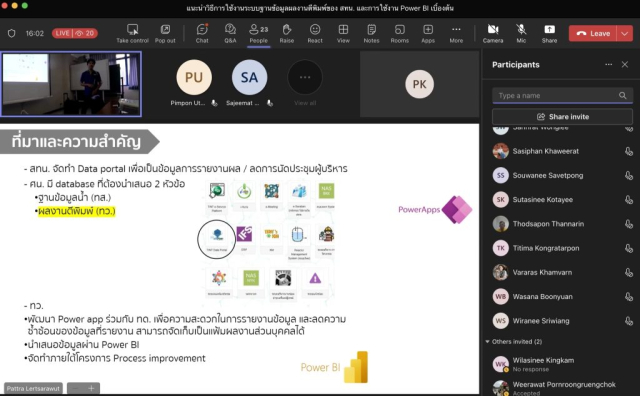Click mic icon beside Sutasinee Kotayee
640x396 pixels.
(x=629, y=200)
